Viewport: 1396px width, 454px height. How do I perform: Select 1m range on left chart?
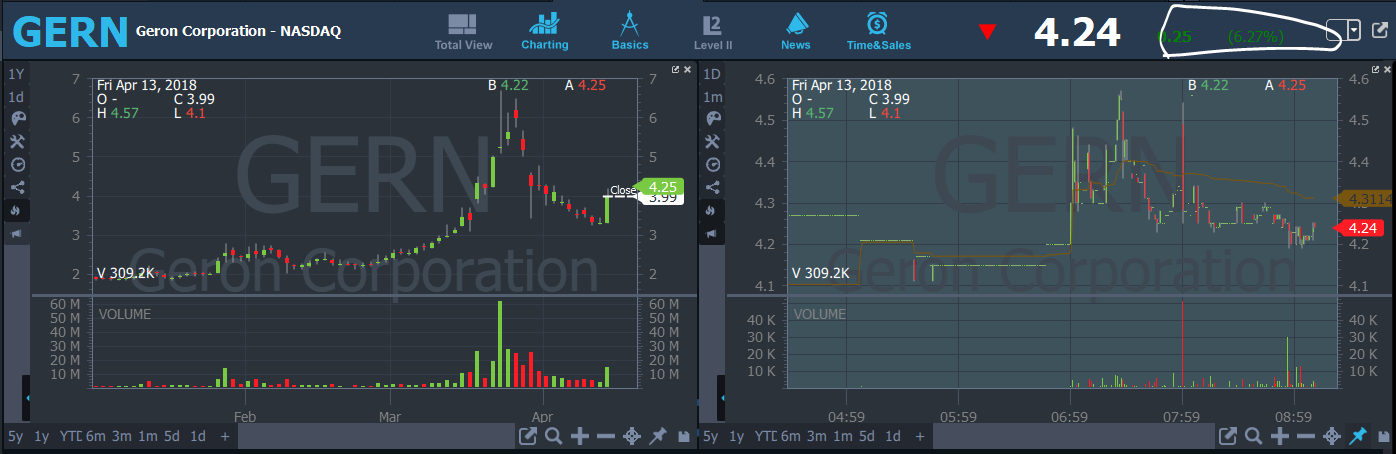pos(147,436)
